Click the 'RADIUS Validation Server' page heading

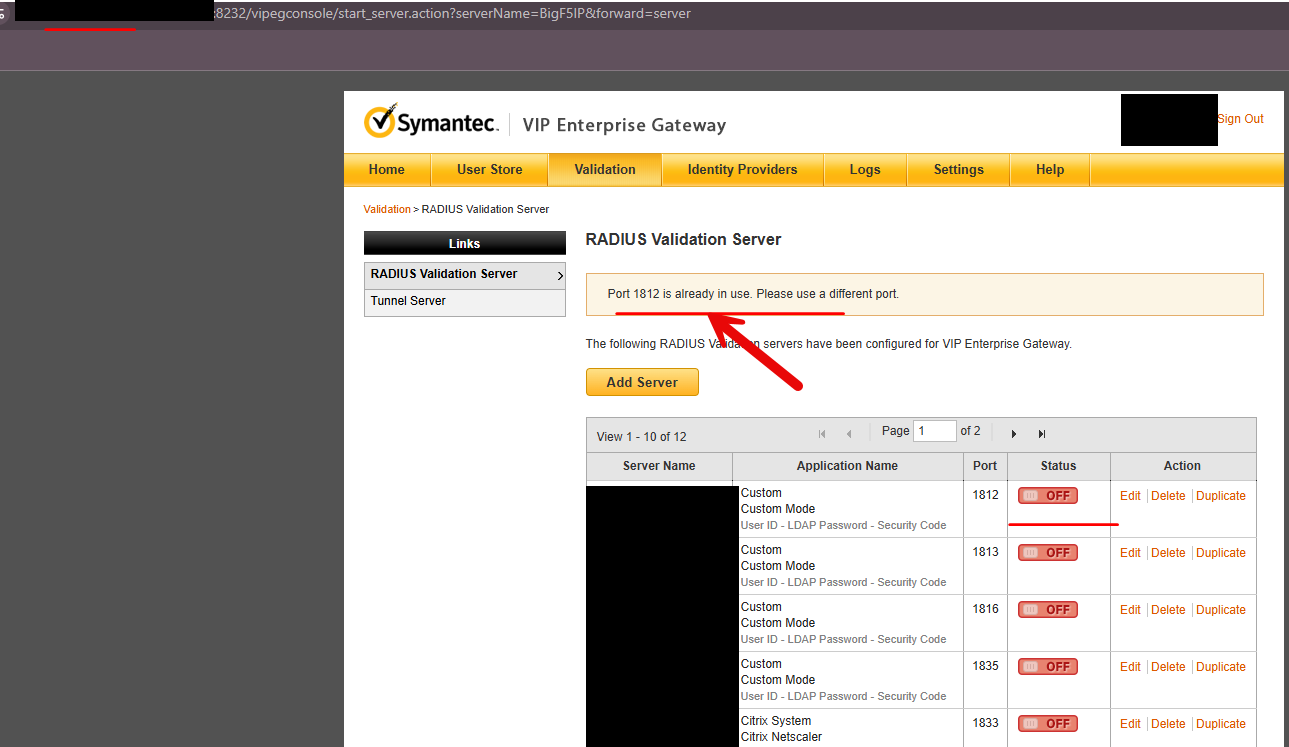point(683,240)
